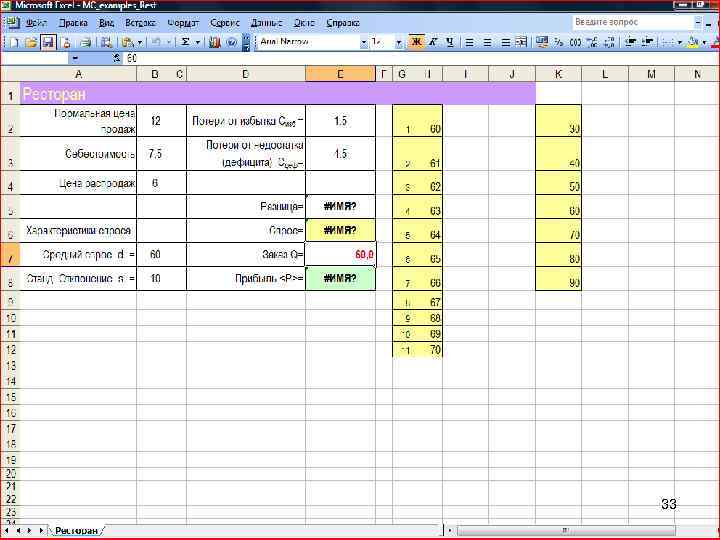
Task: Click the AutoSum sigma icon
Action: tap(185, 42)
